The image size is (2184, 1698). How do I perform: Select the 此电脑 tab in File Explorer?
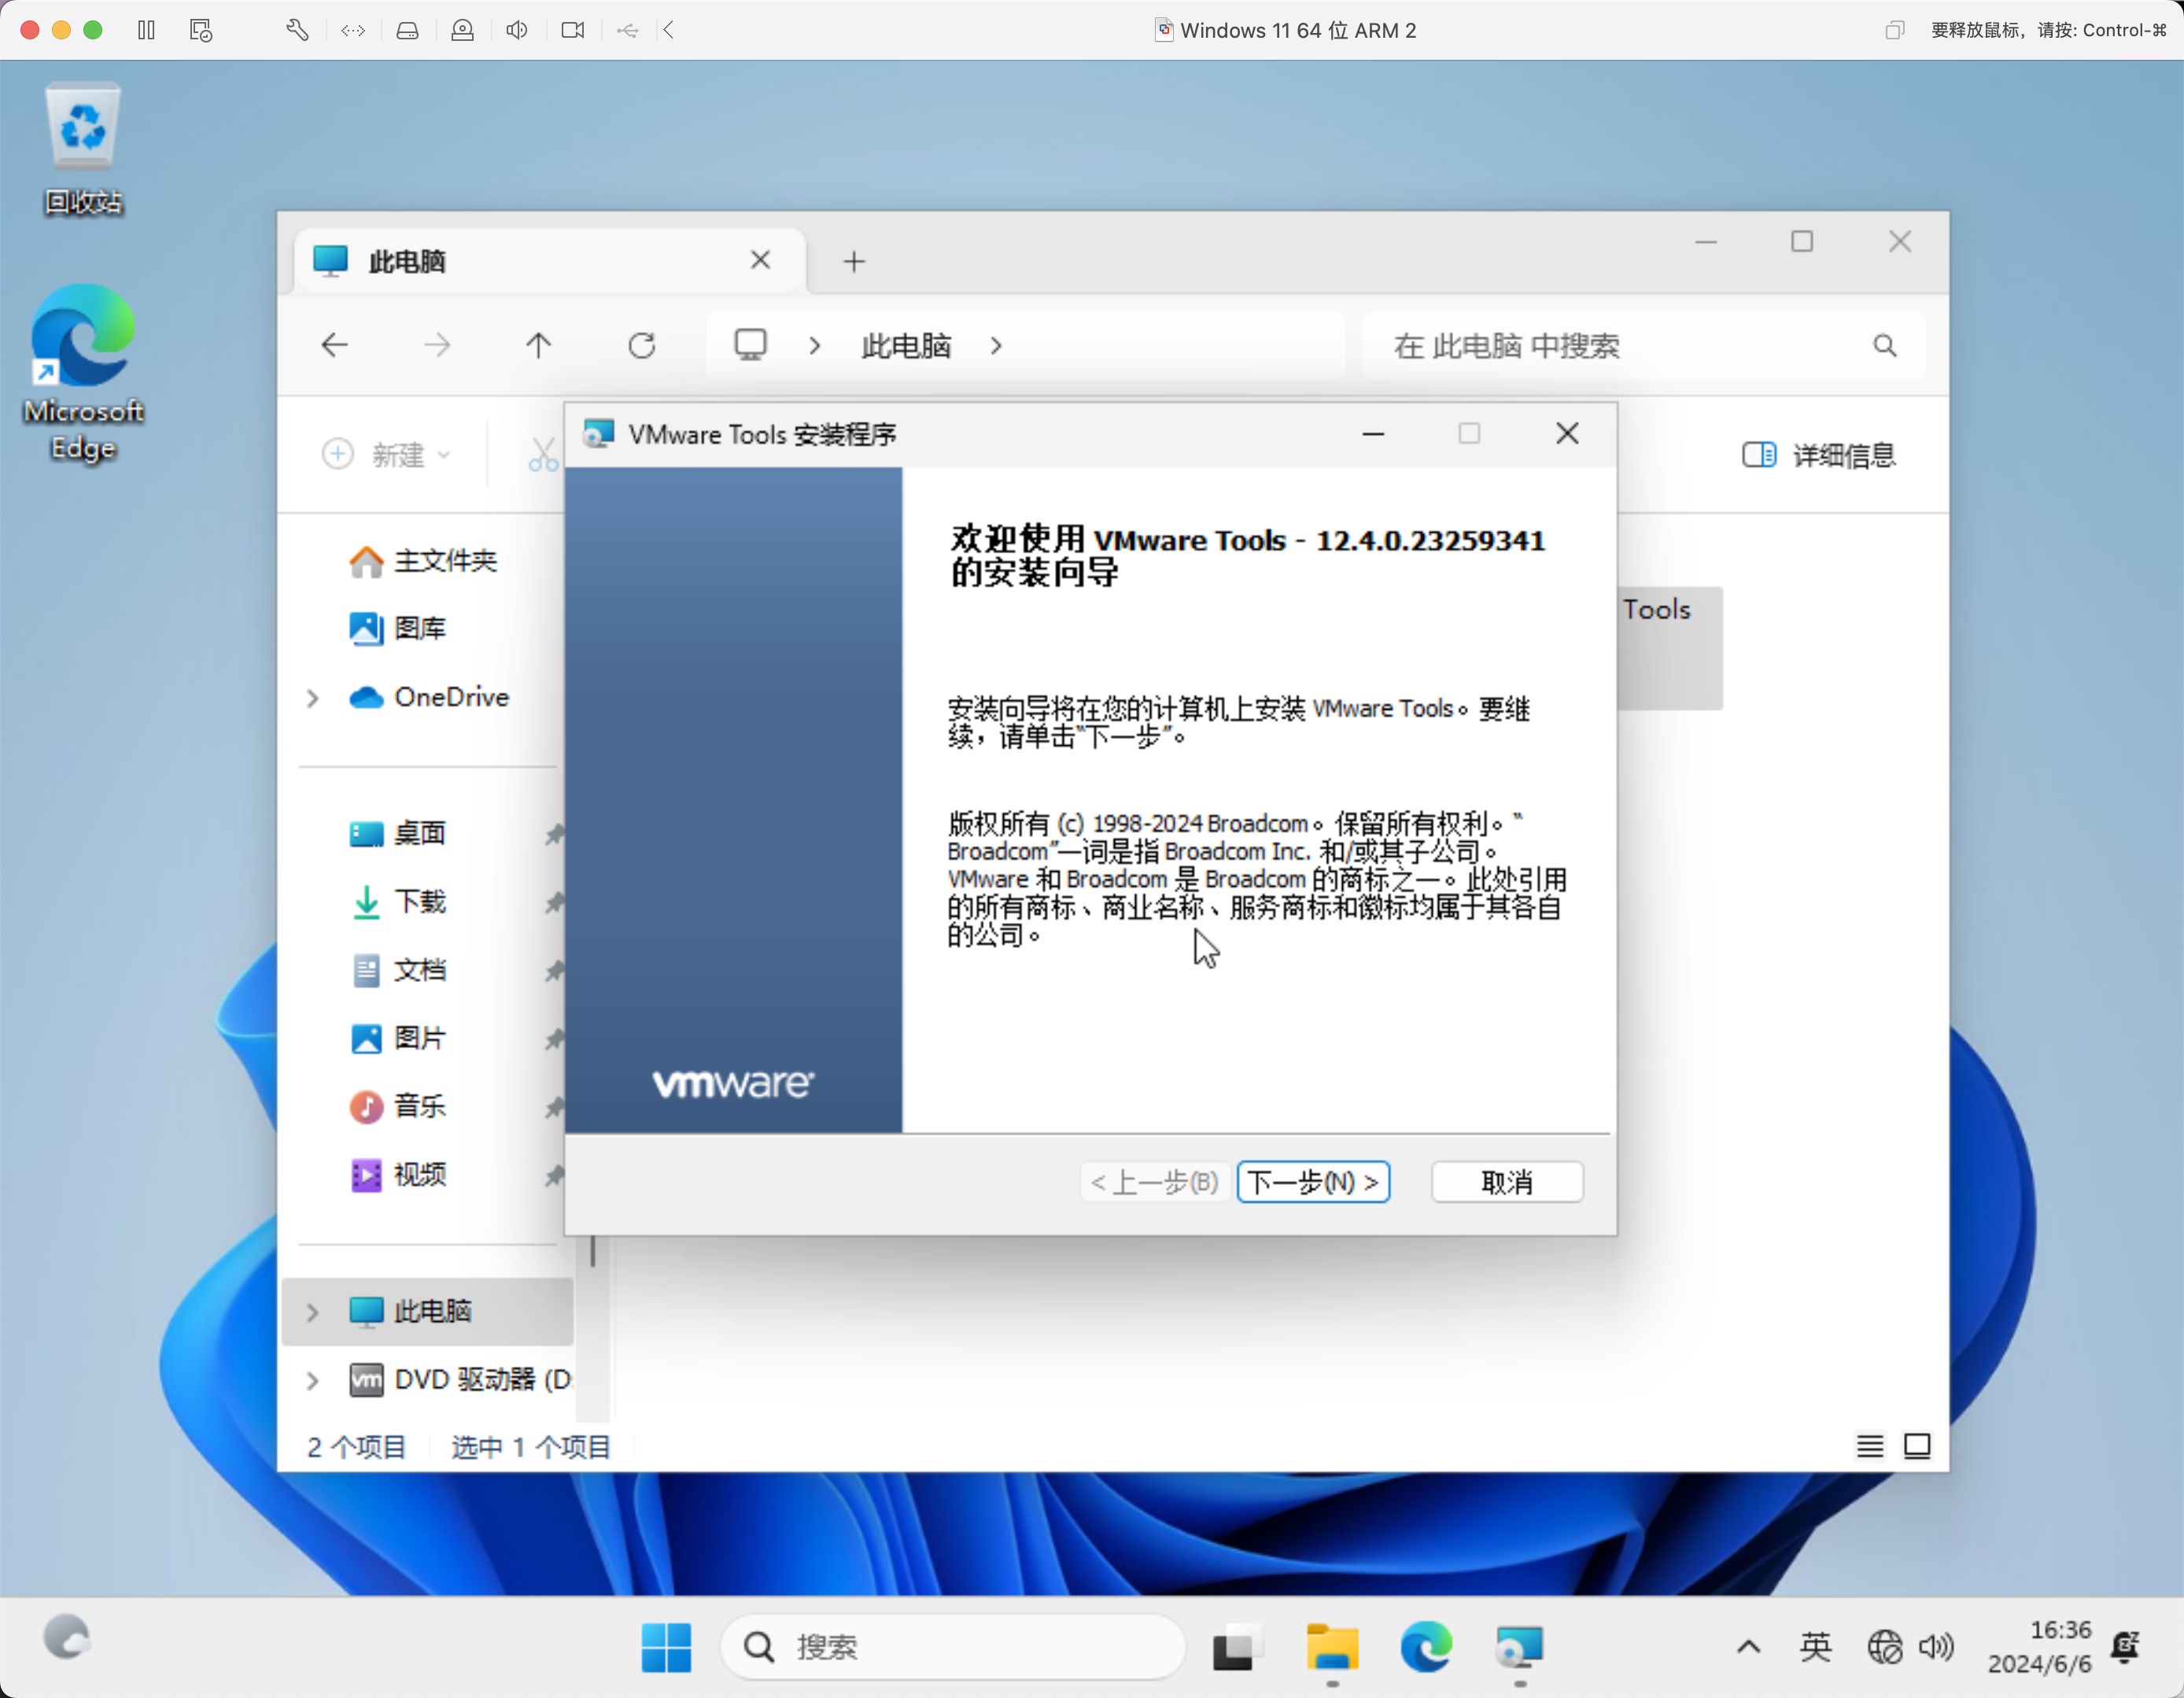pos(550,261)
